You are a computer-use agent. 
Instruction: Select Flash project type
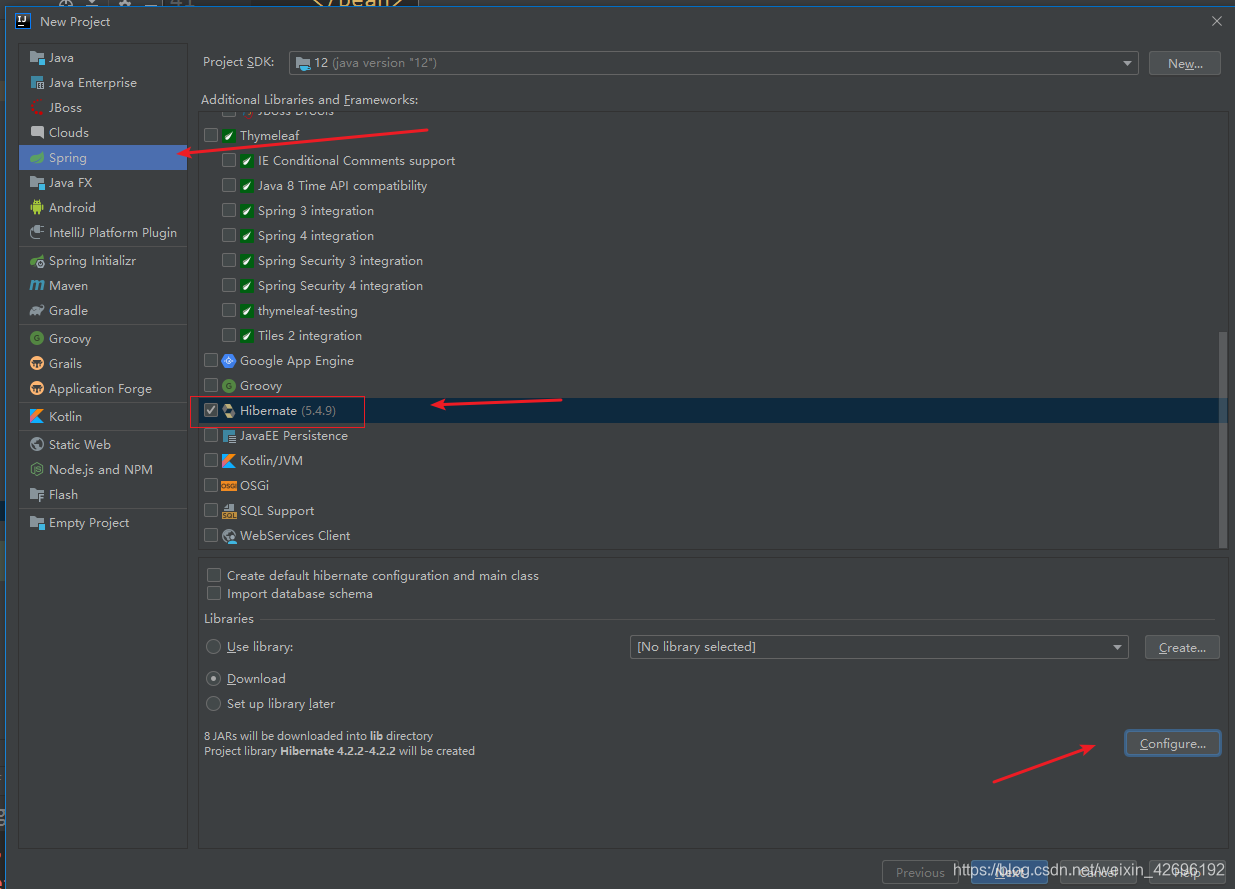pyautogui.click(x=103, y=495)
